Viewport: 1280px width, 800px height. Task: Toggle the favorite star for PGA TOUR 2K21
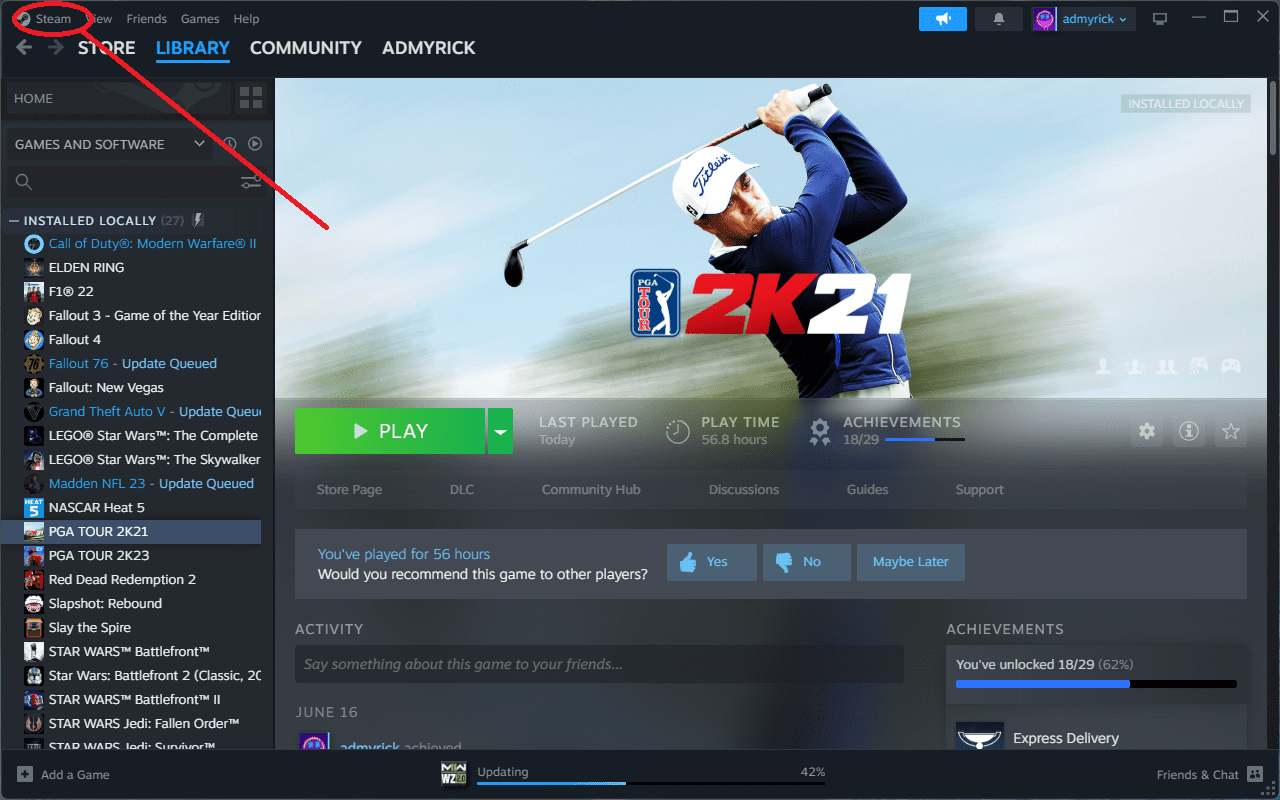(x=1231, y=432)
